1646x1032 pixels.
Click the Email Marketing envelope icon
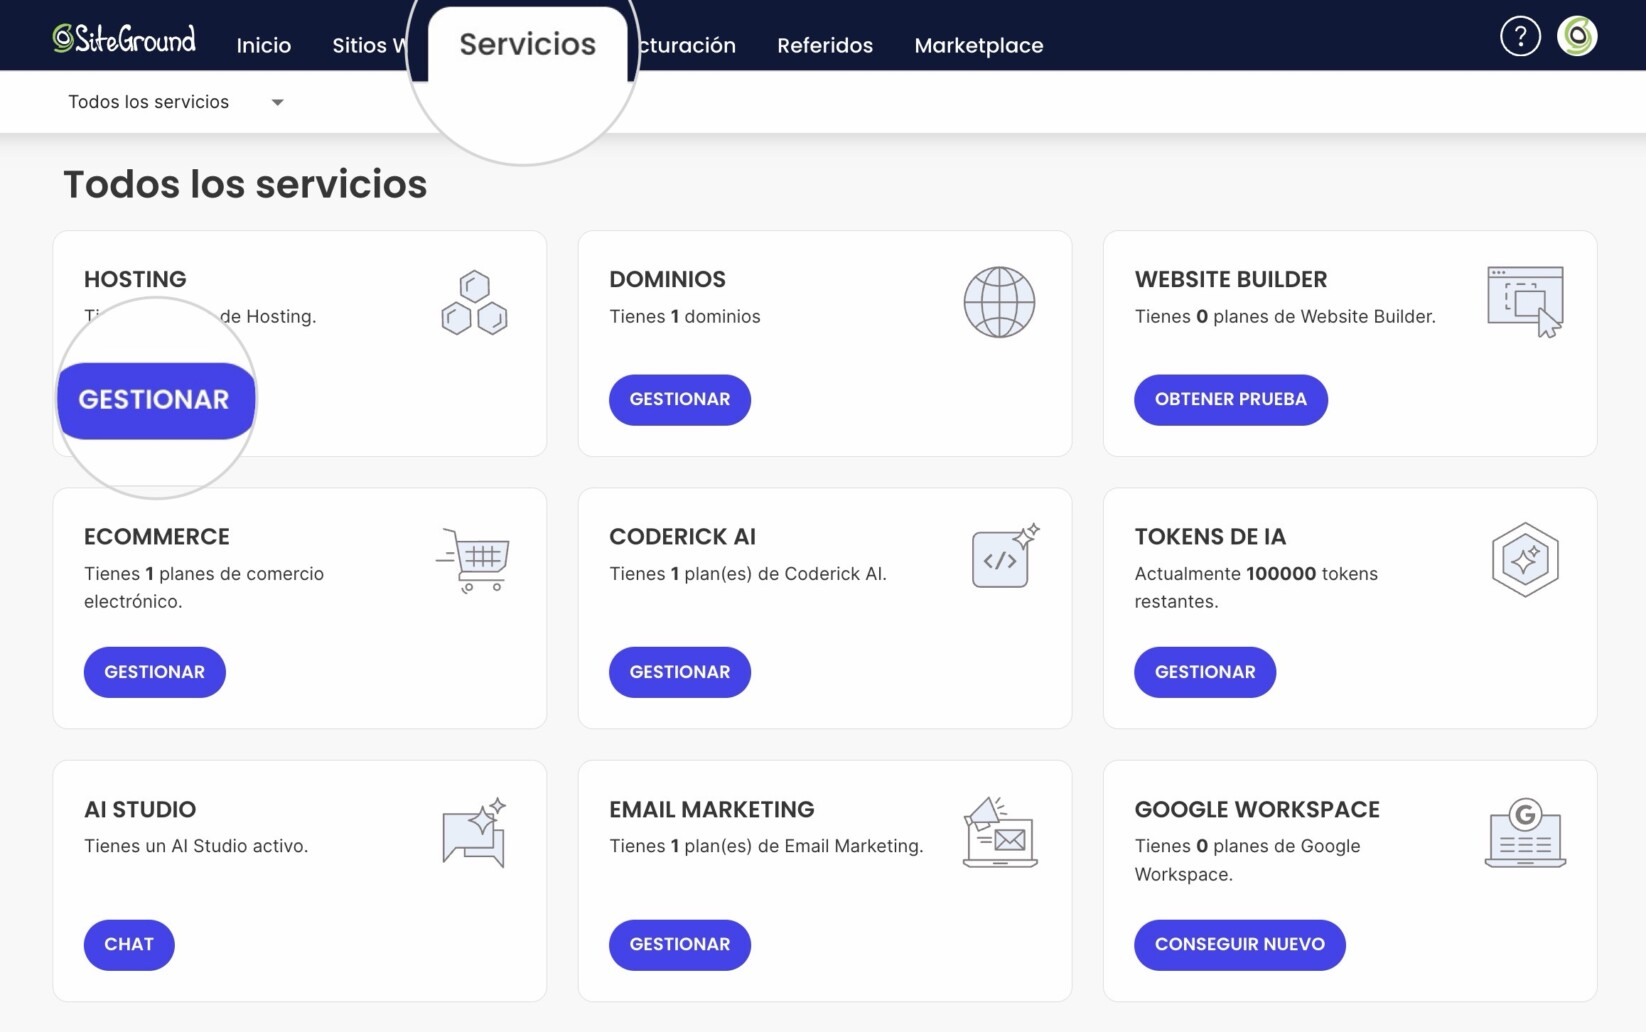(1000, 832)
